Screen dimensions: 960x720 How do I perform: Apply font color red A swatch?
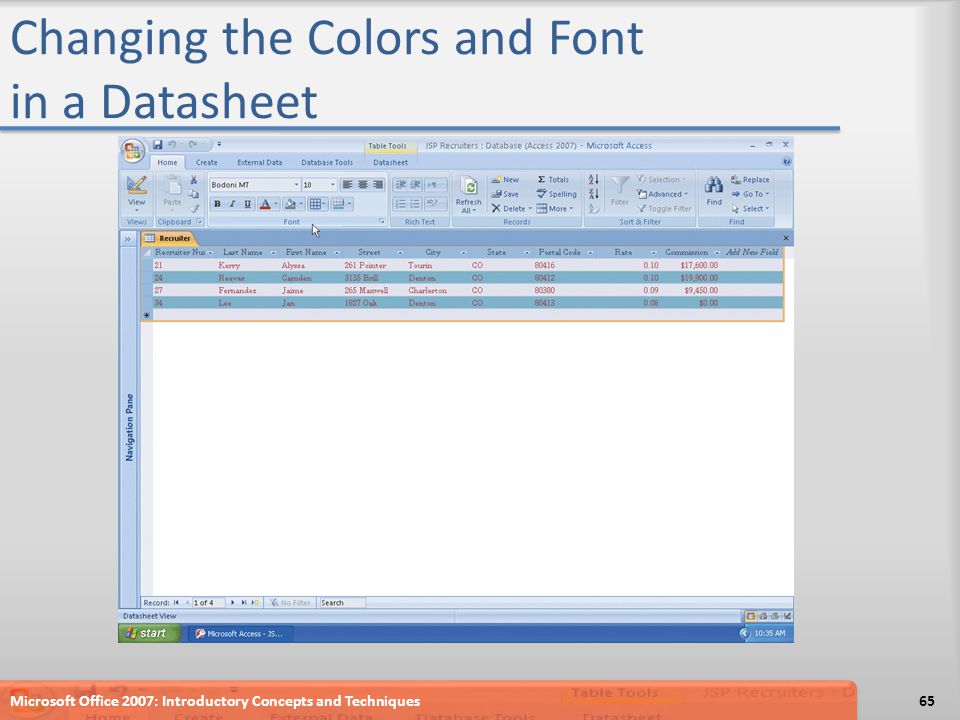(x=264, y=204)
